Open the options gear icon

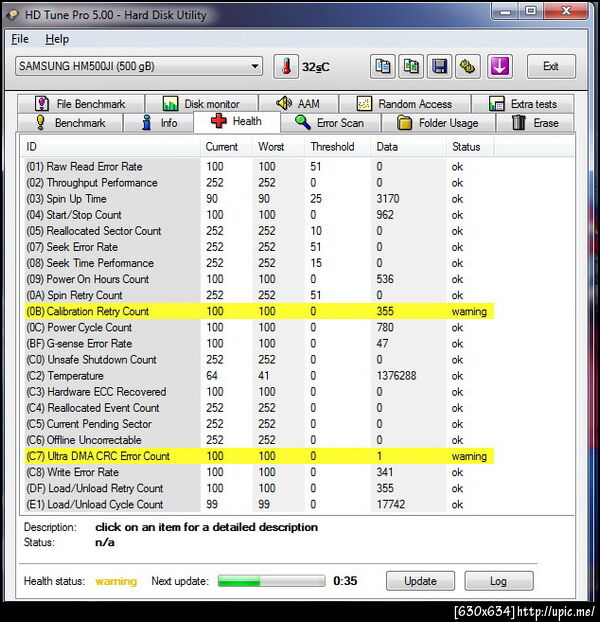click(x=468, y=67)
